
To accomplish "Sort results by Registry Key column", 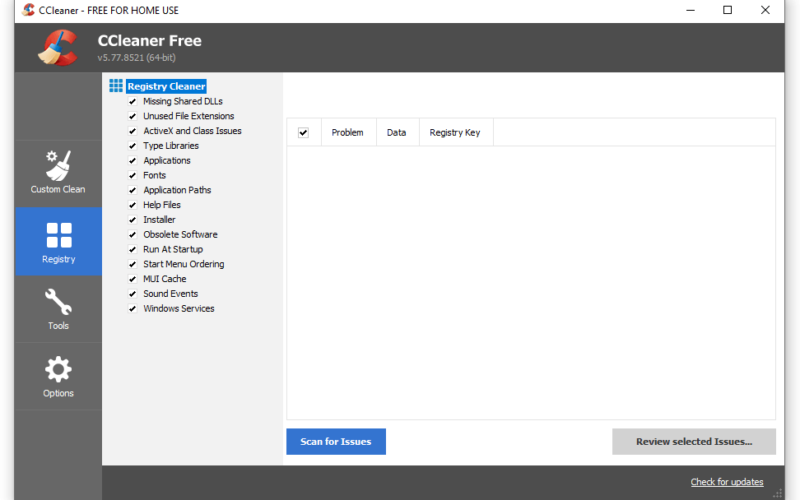I will (456, 133).
